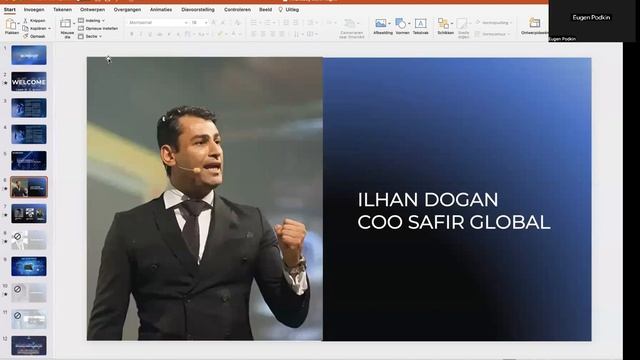Click the hidden-slide icon on slide 8
The image size is (640, 360).
tap(18, 236)
